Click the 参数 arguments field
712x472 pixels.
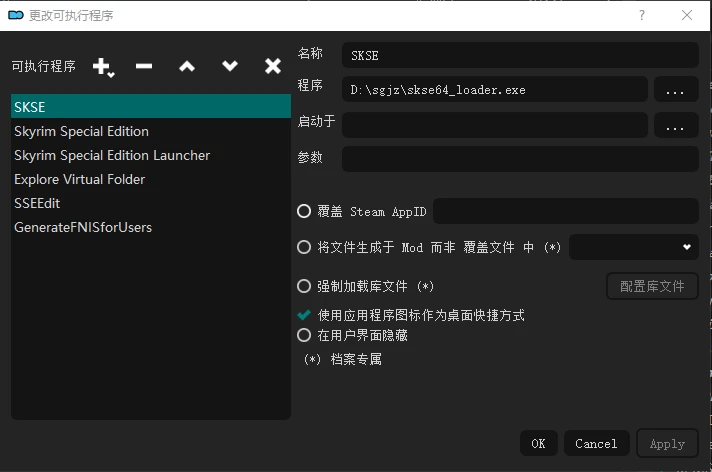coord(520,159)
